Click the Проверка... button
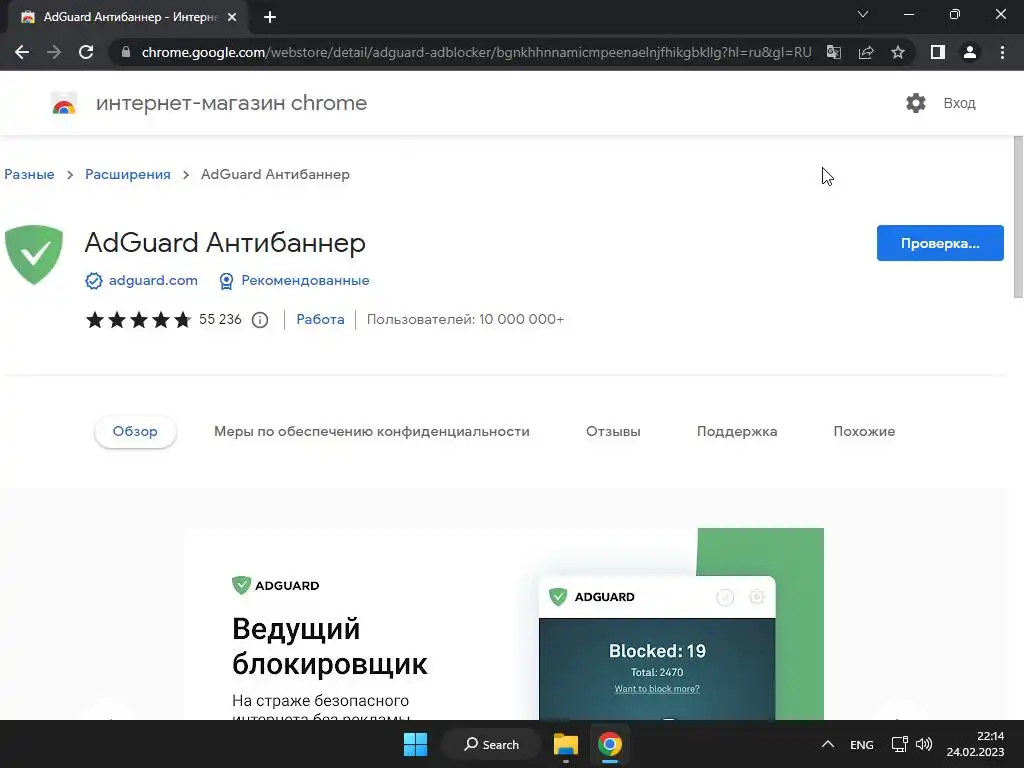Image resolution: width=1024 pixels, height=768 pixels. (x=940, y=243)
